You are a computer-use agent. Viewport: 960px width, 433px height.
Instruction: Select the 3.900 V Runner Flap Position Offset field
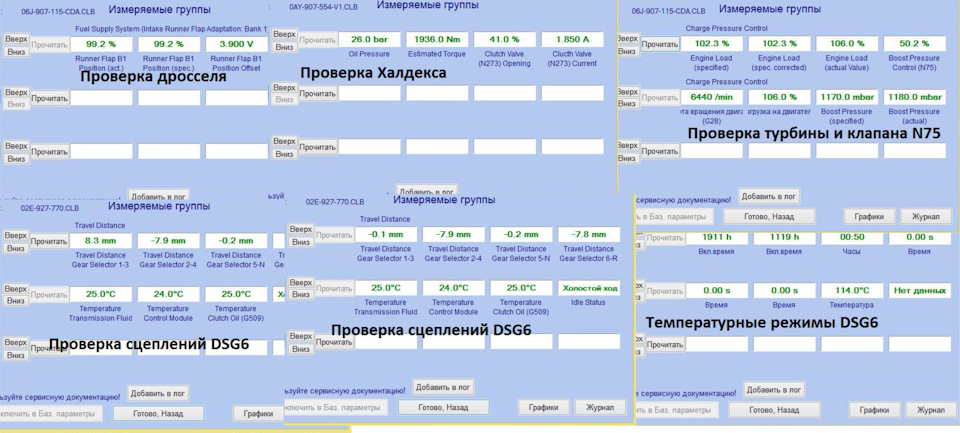coord(236,44)
